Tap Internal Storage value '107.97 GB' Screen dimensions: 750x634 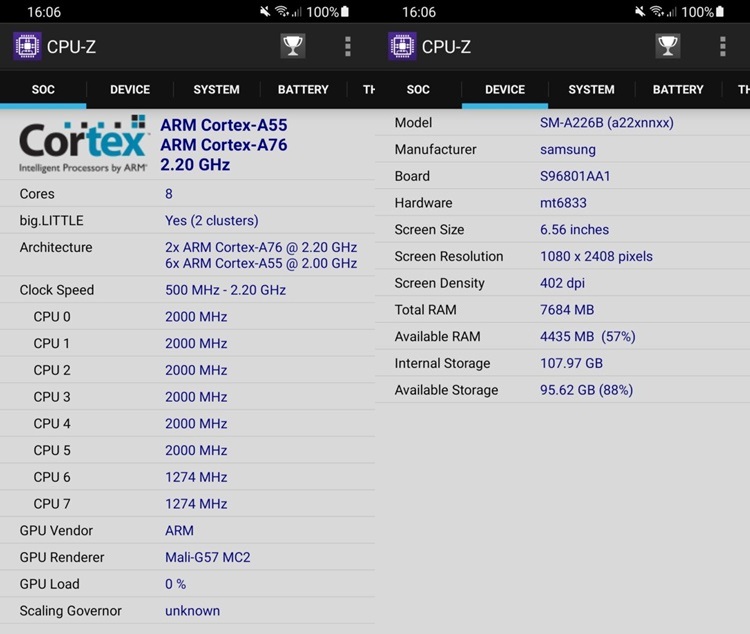coord(571,364)
